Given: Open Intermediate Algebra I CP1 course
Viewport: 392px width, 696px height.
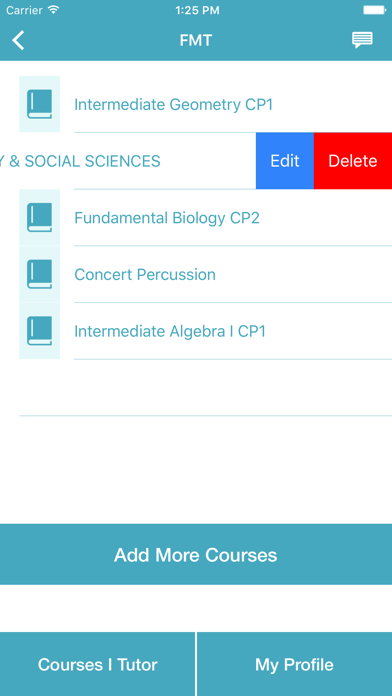Looking at the screenshot, I should pyautogui.click(x=170, y=331).
